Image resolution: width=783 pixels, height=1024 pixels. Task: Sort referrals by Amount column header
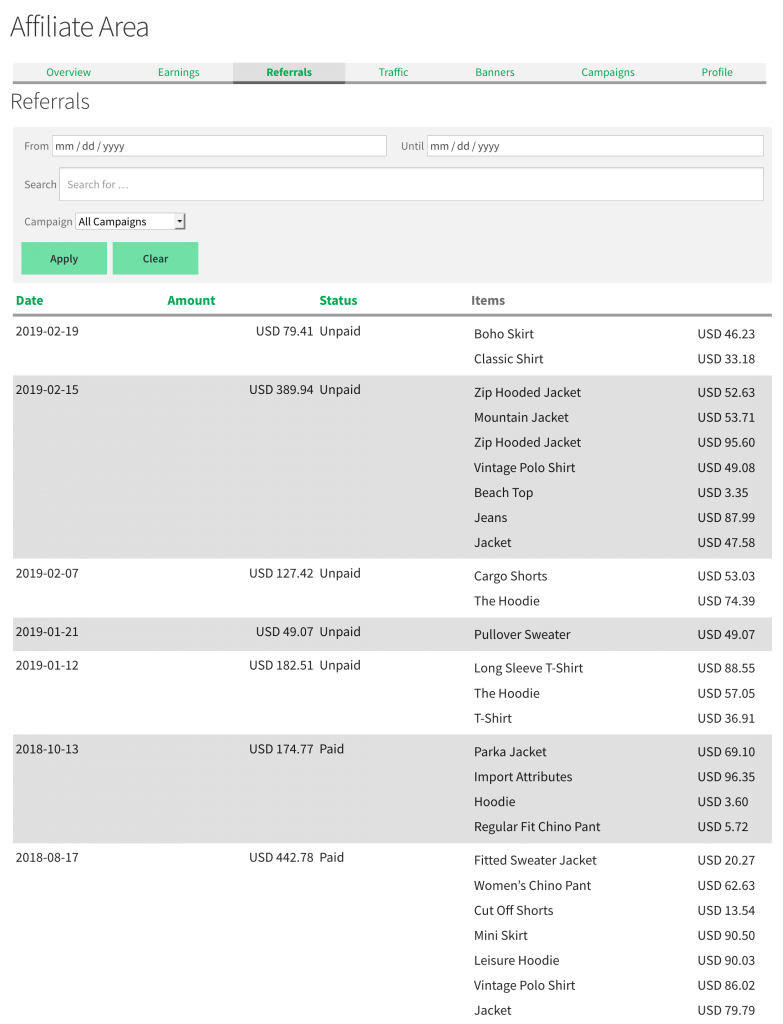[x=191, y=300]
